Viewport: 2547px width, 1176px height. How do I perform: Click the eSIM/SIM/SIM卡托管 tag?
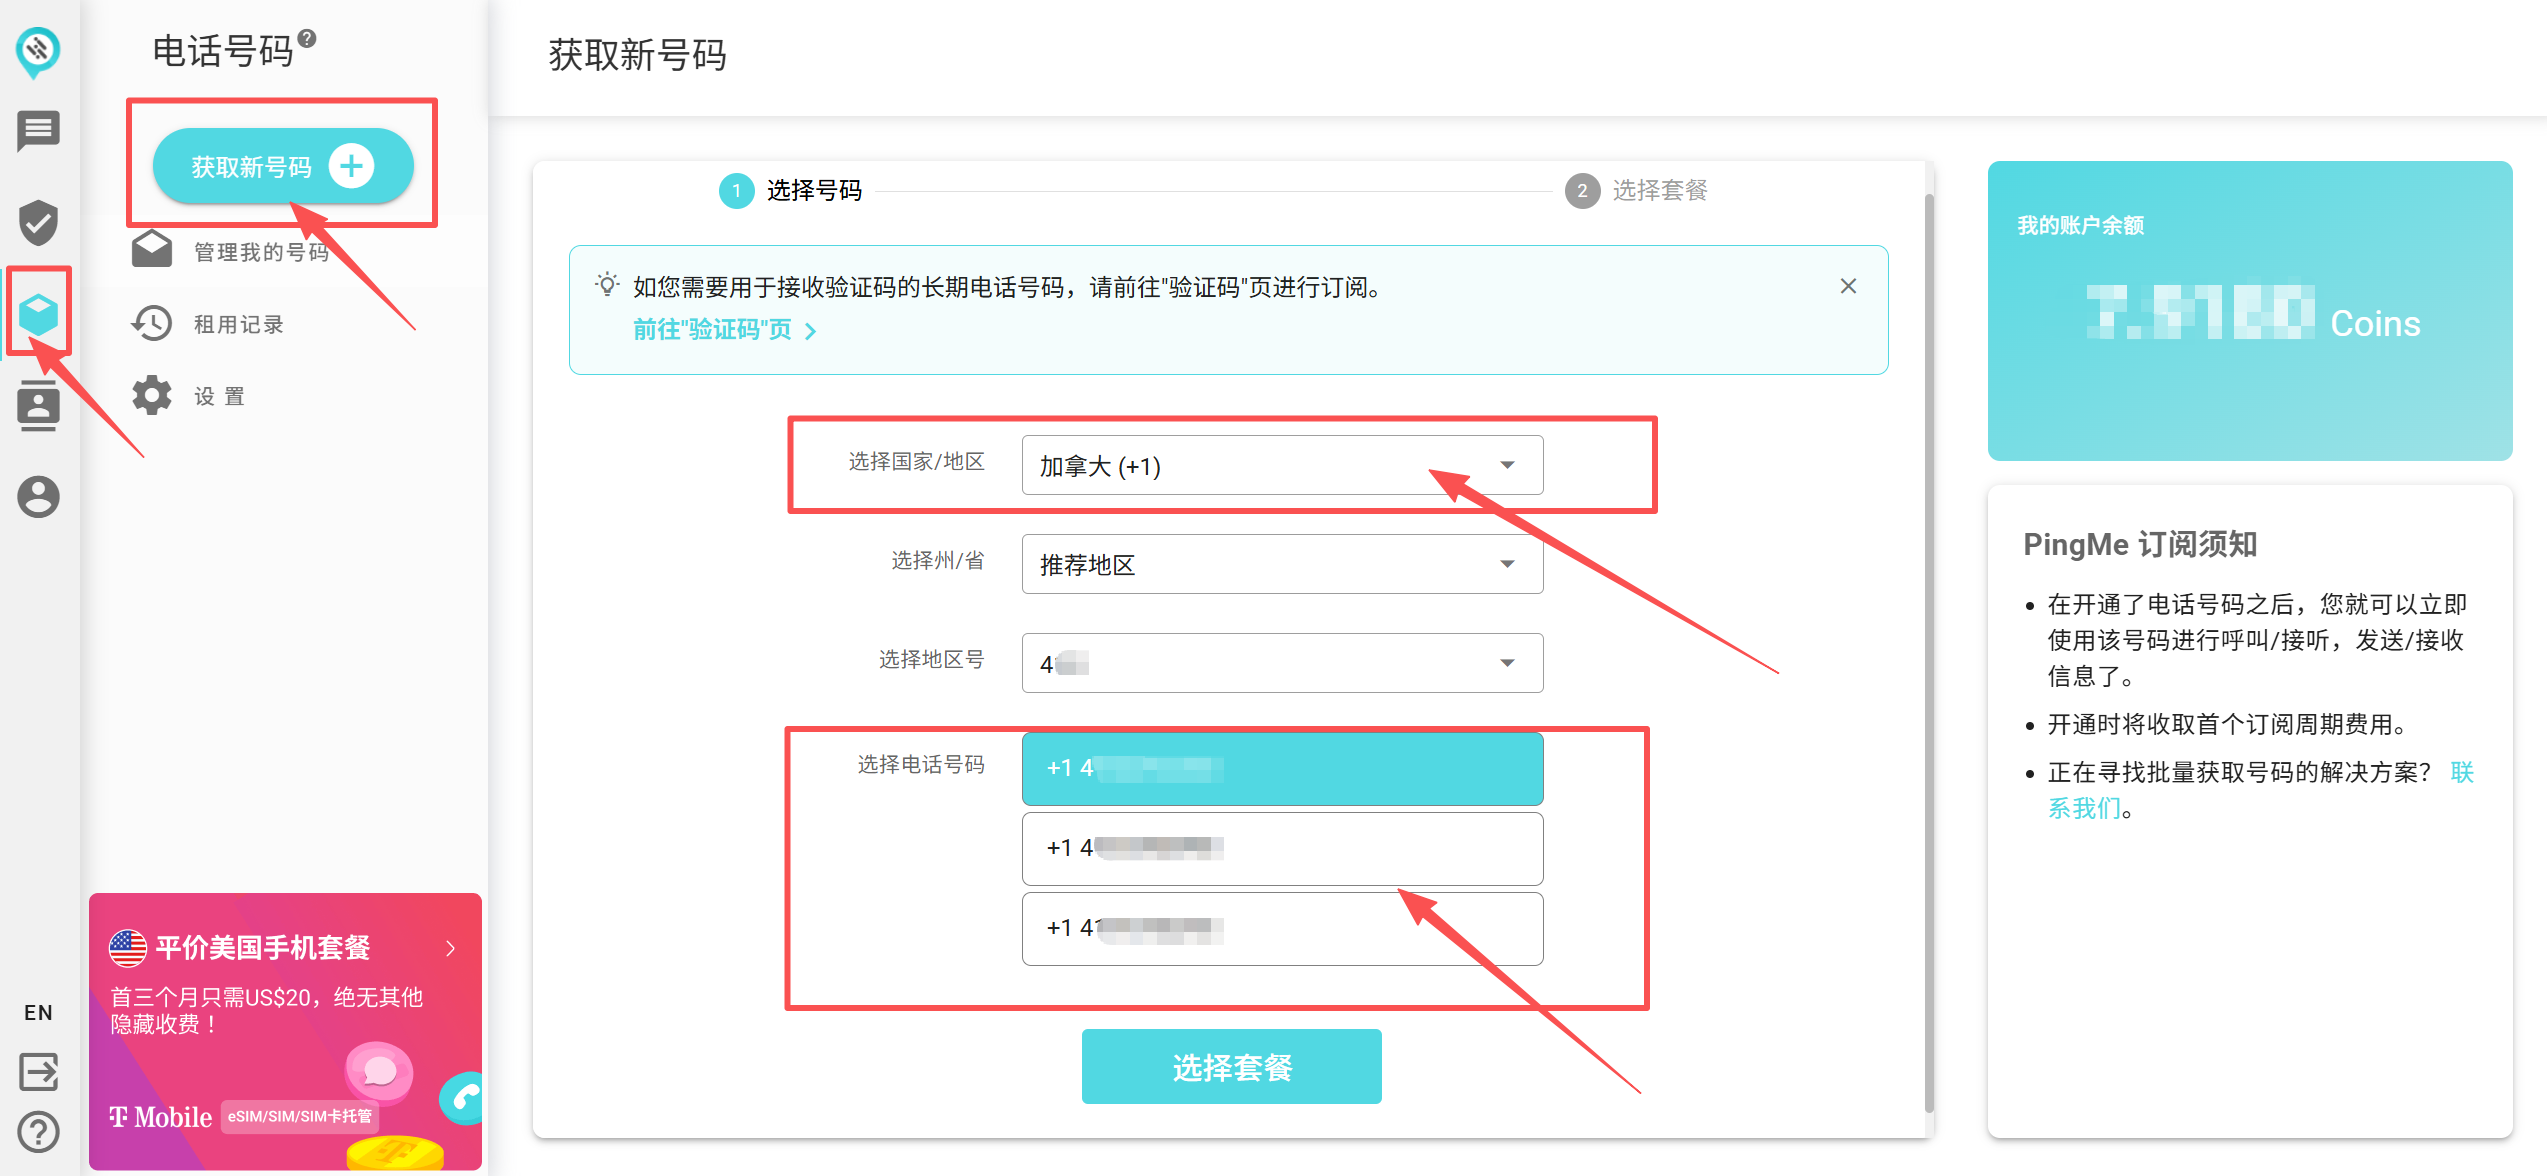300,1116
